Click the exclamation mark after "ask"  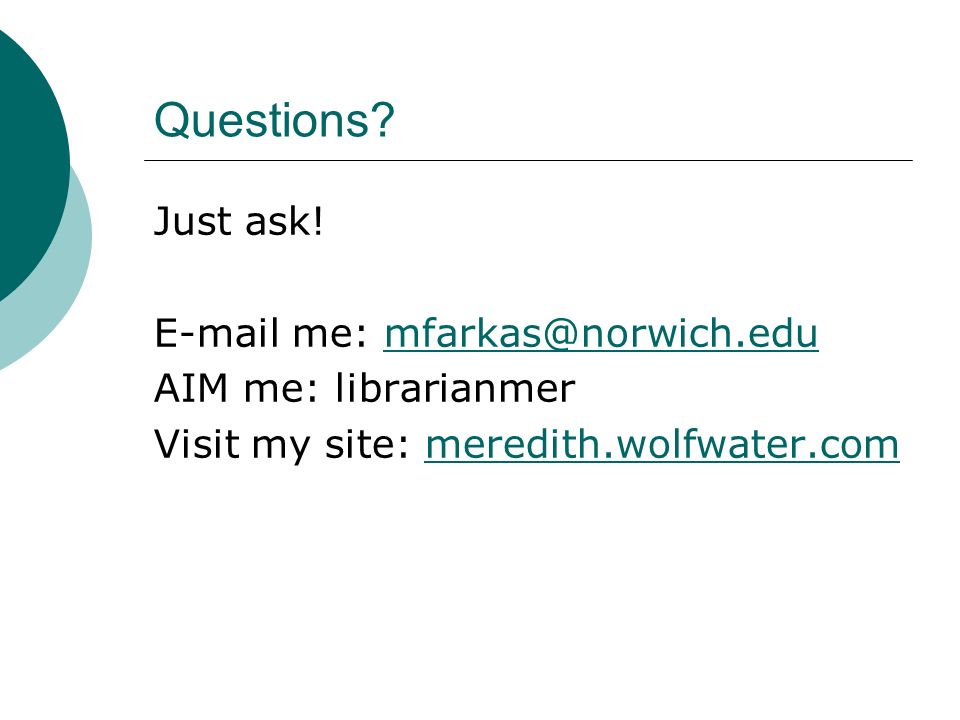[317, 222]
